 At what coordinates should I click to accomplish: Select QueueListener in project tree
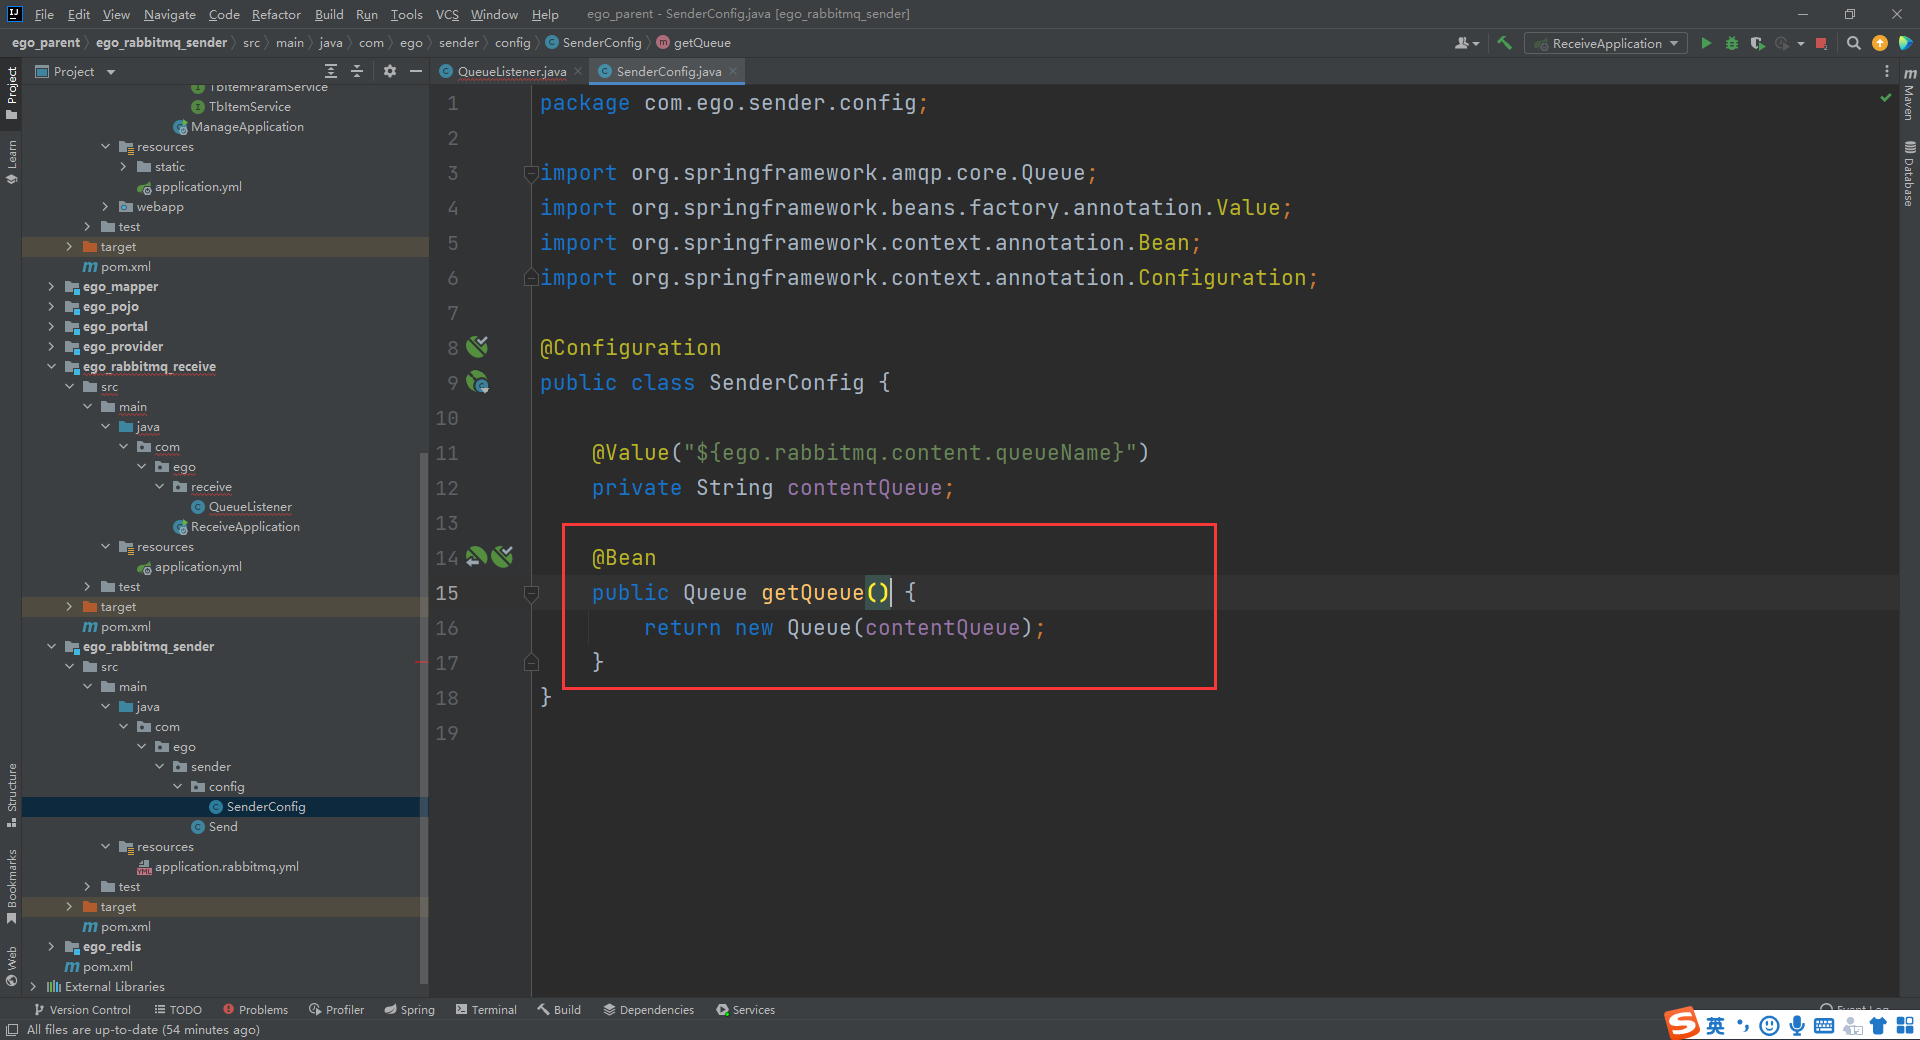[241, 507]
